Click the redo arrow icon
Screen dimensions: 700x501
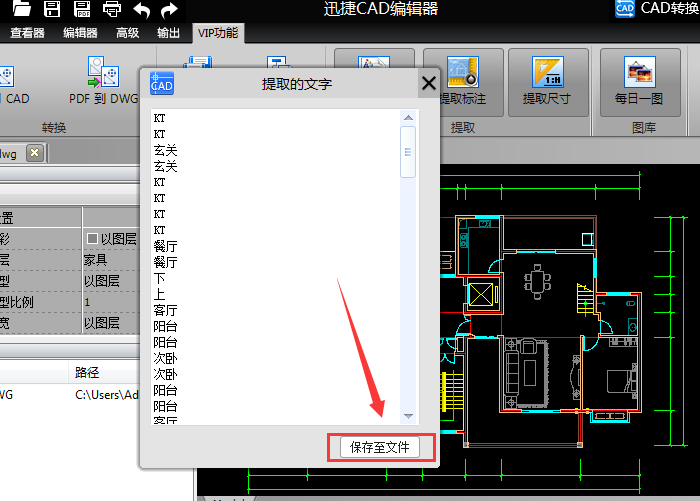click(x=169, y=10)
